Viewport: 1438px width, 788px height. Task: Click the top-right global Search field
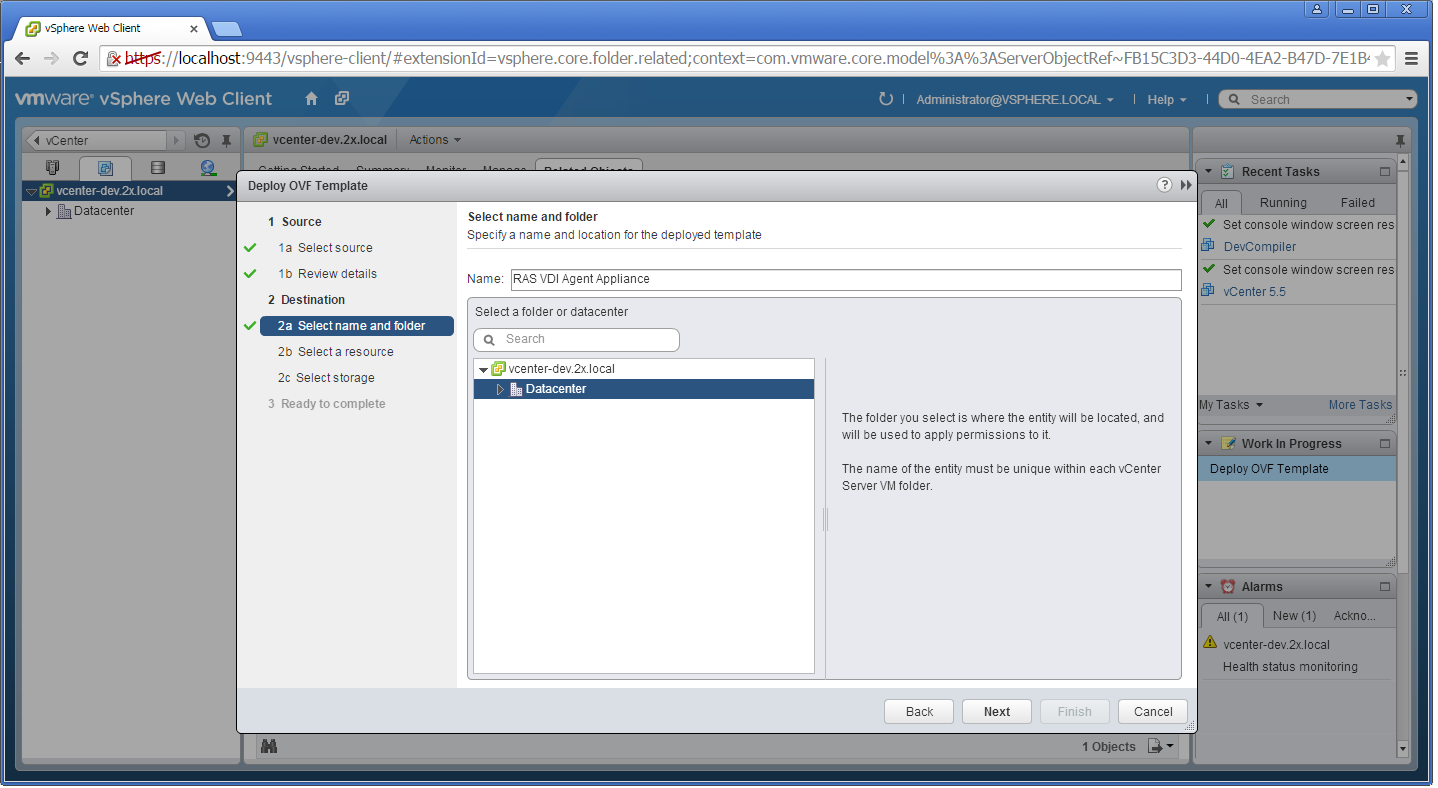click(1318, 99)
